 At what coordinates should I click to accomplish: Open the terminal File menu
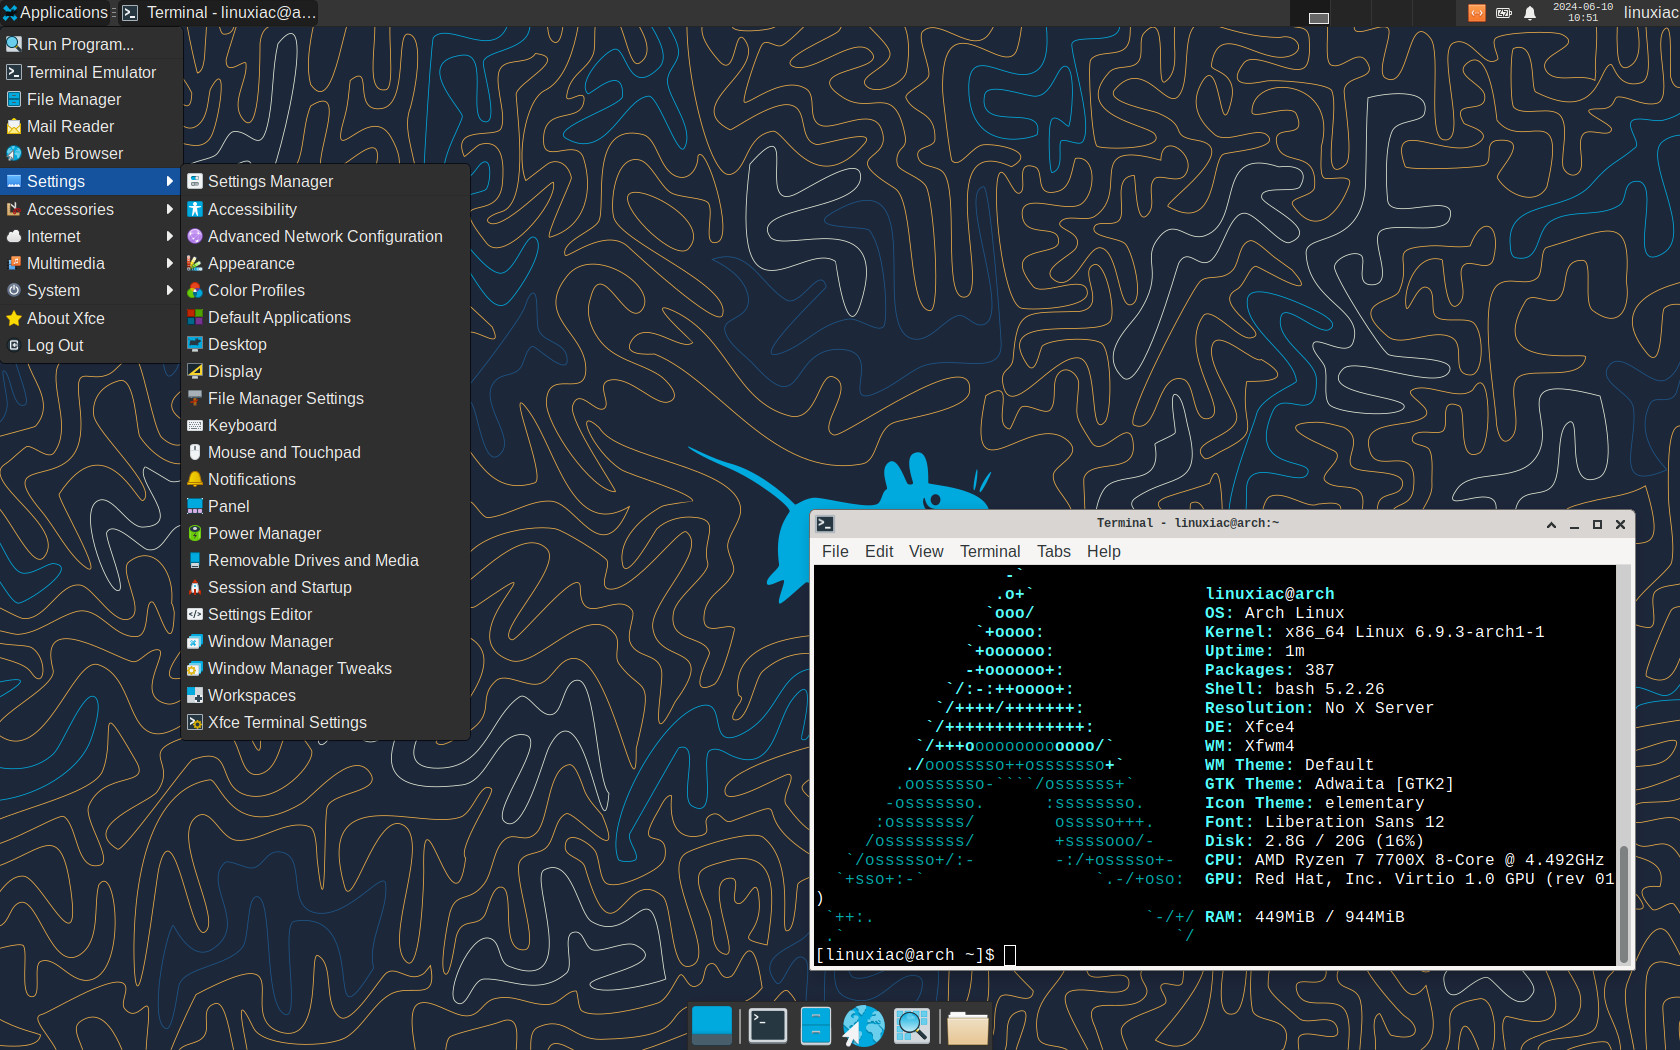tap(835, 551)
